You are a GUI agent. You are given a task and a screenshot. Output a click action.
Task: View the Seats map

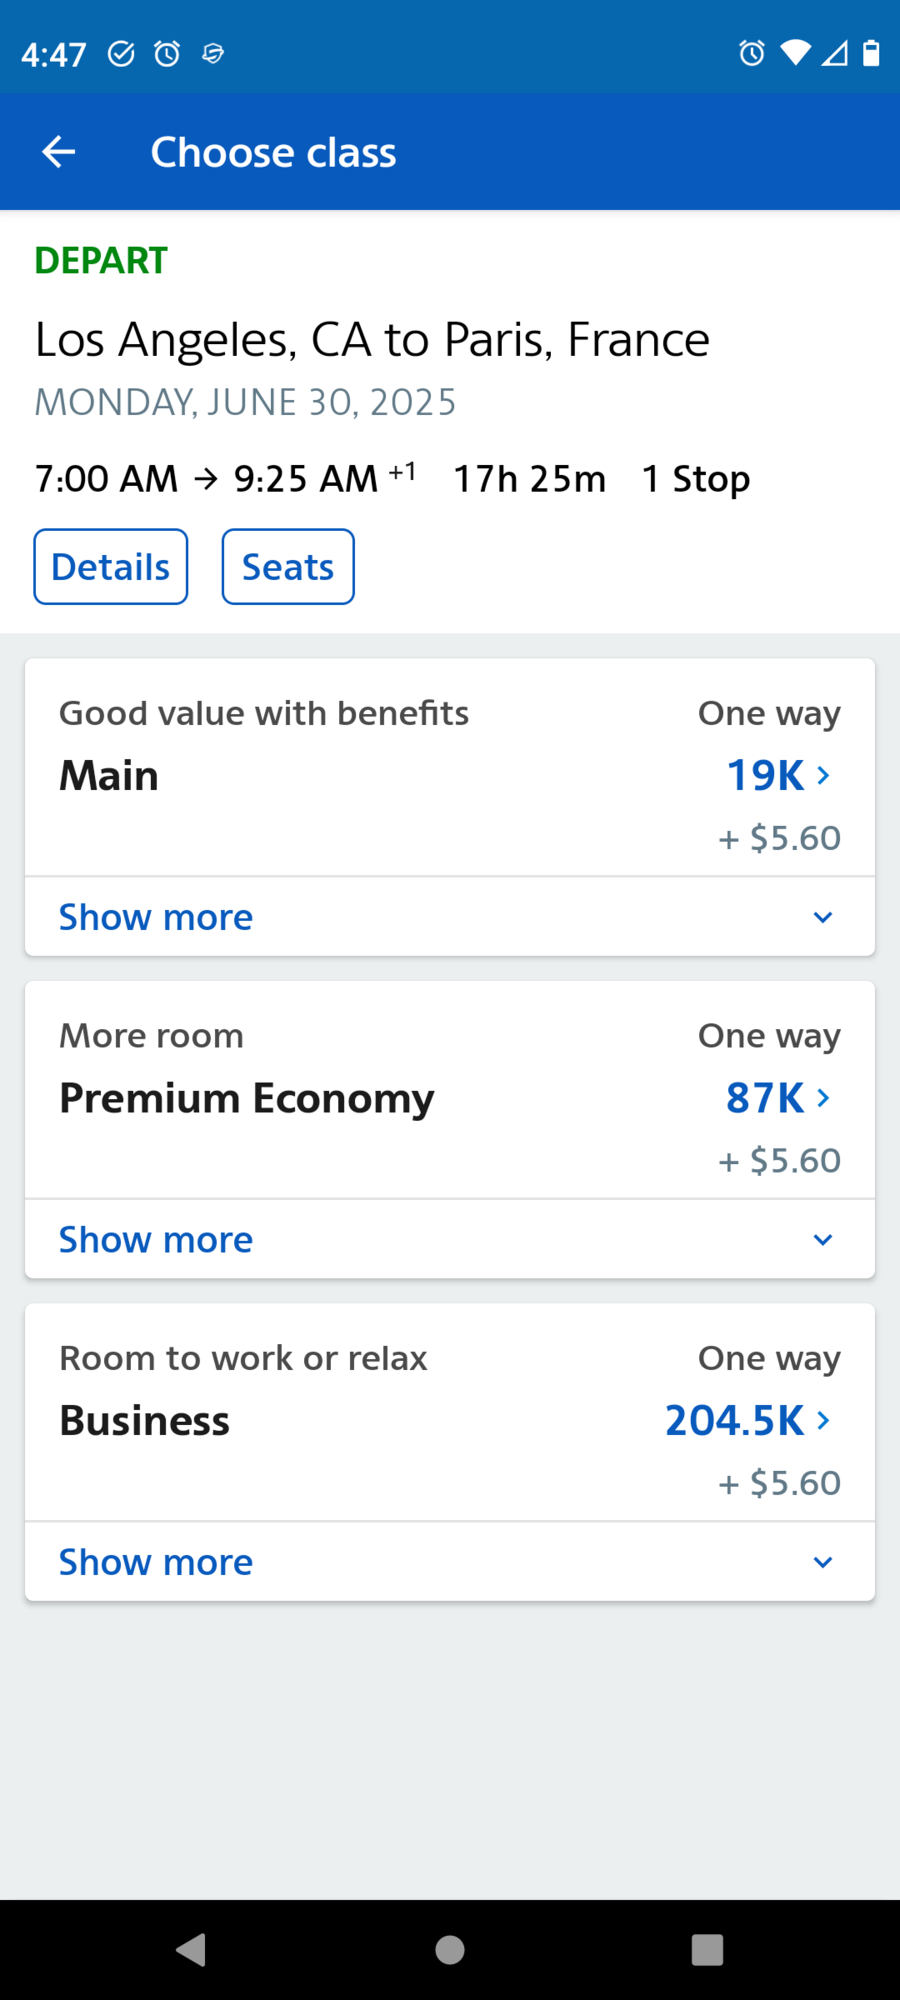click(288, 567)
